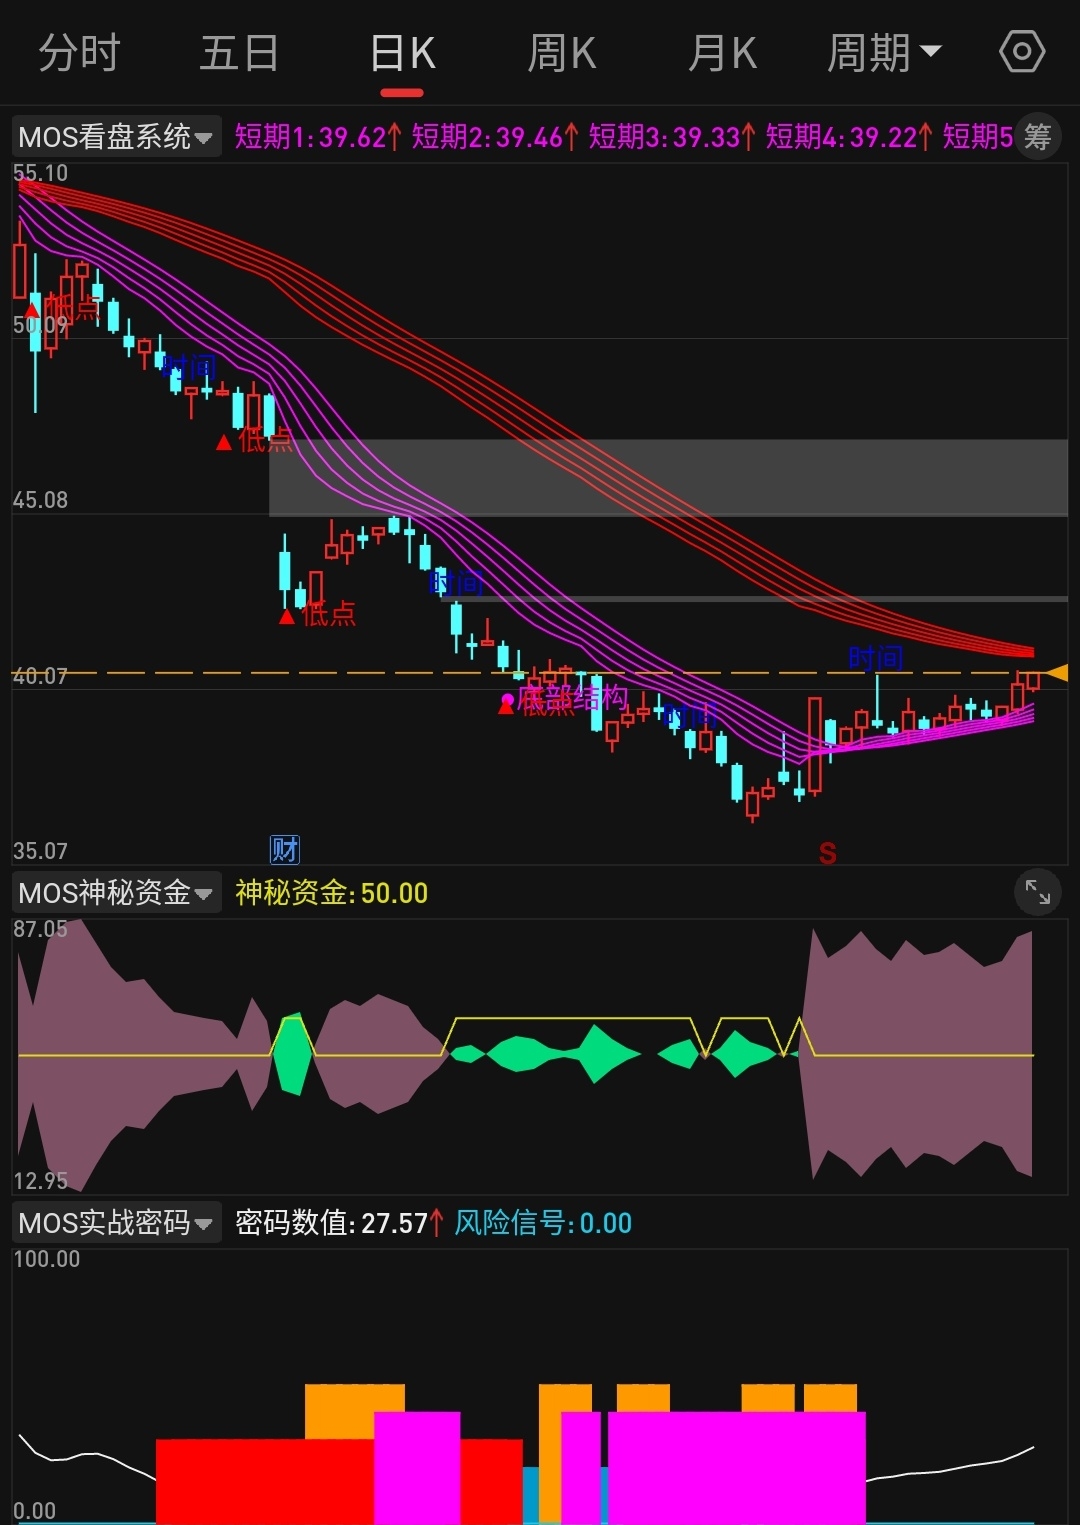The image size is (1080, 1525).
Task: Open the MOS看盘系统 indicator dropdown
Action: (x=116, y=137)
